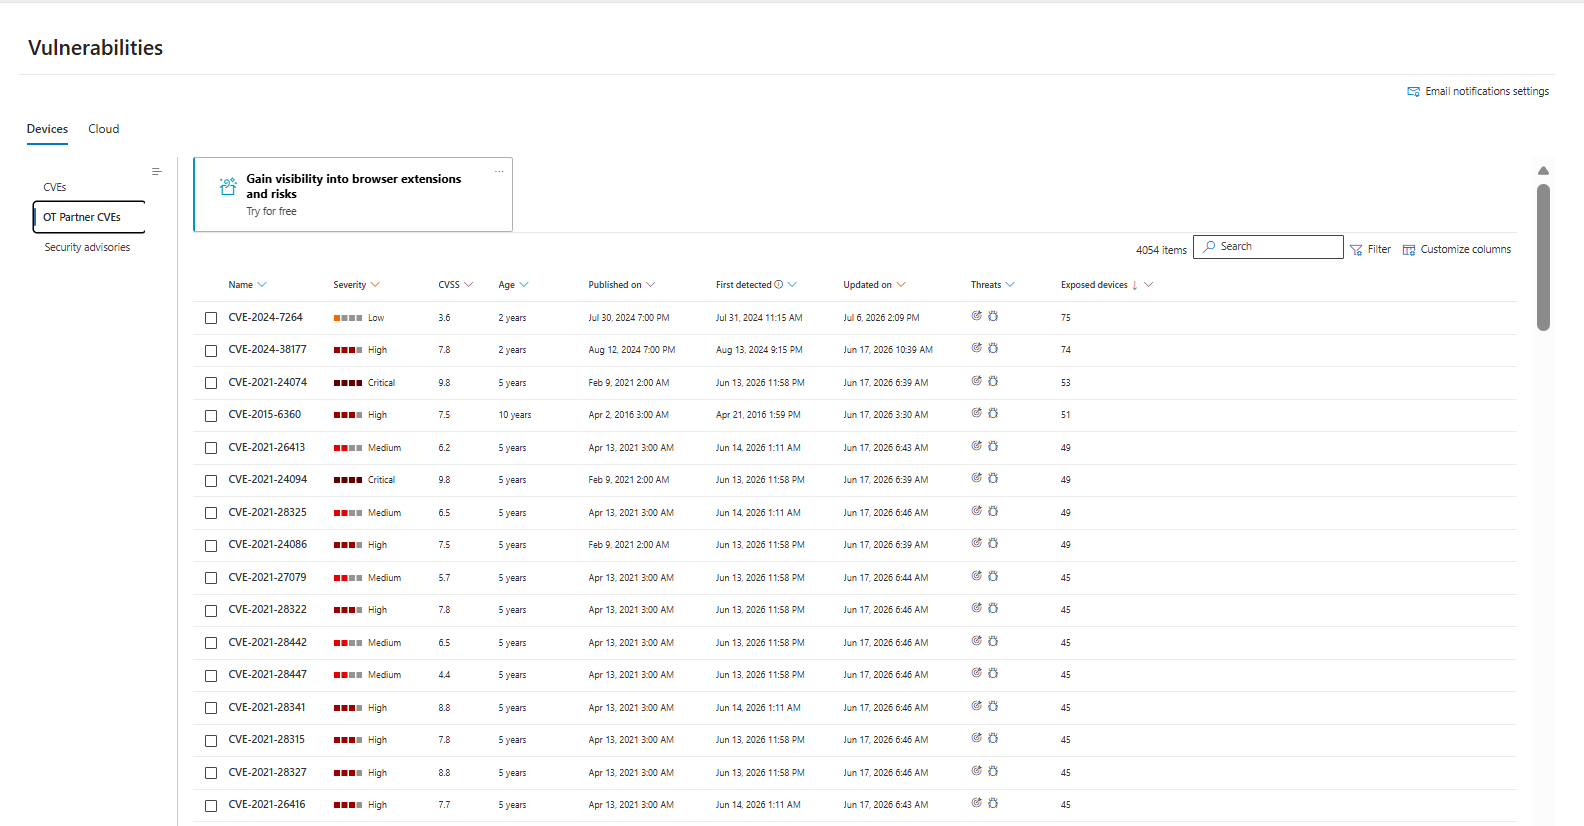The width and height of the screenshot is (1584, 826).
Task: Click threat insights icon for CVE-2021-28442
Action: click(977, 641)
